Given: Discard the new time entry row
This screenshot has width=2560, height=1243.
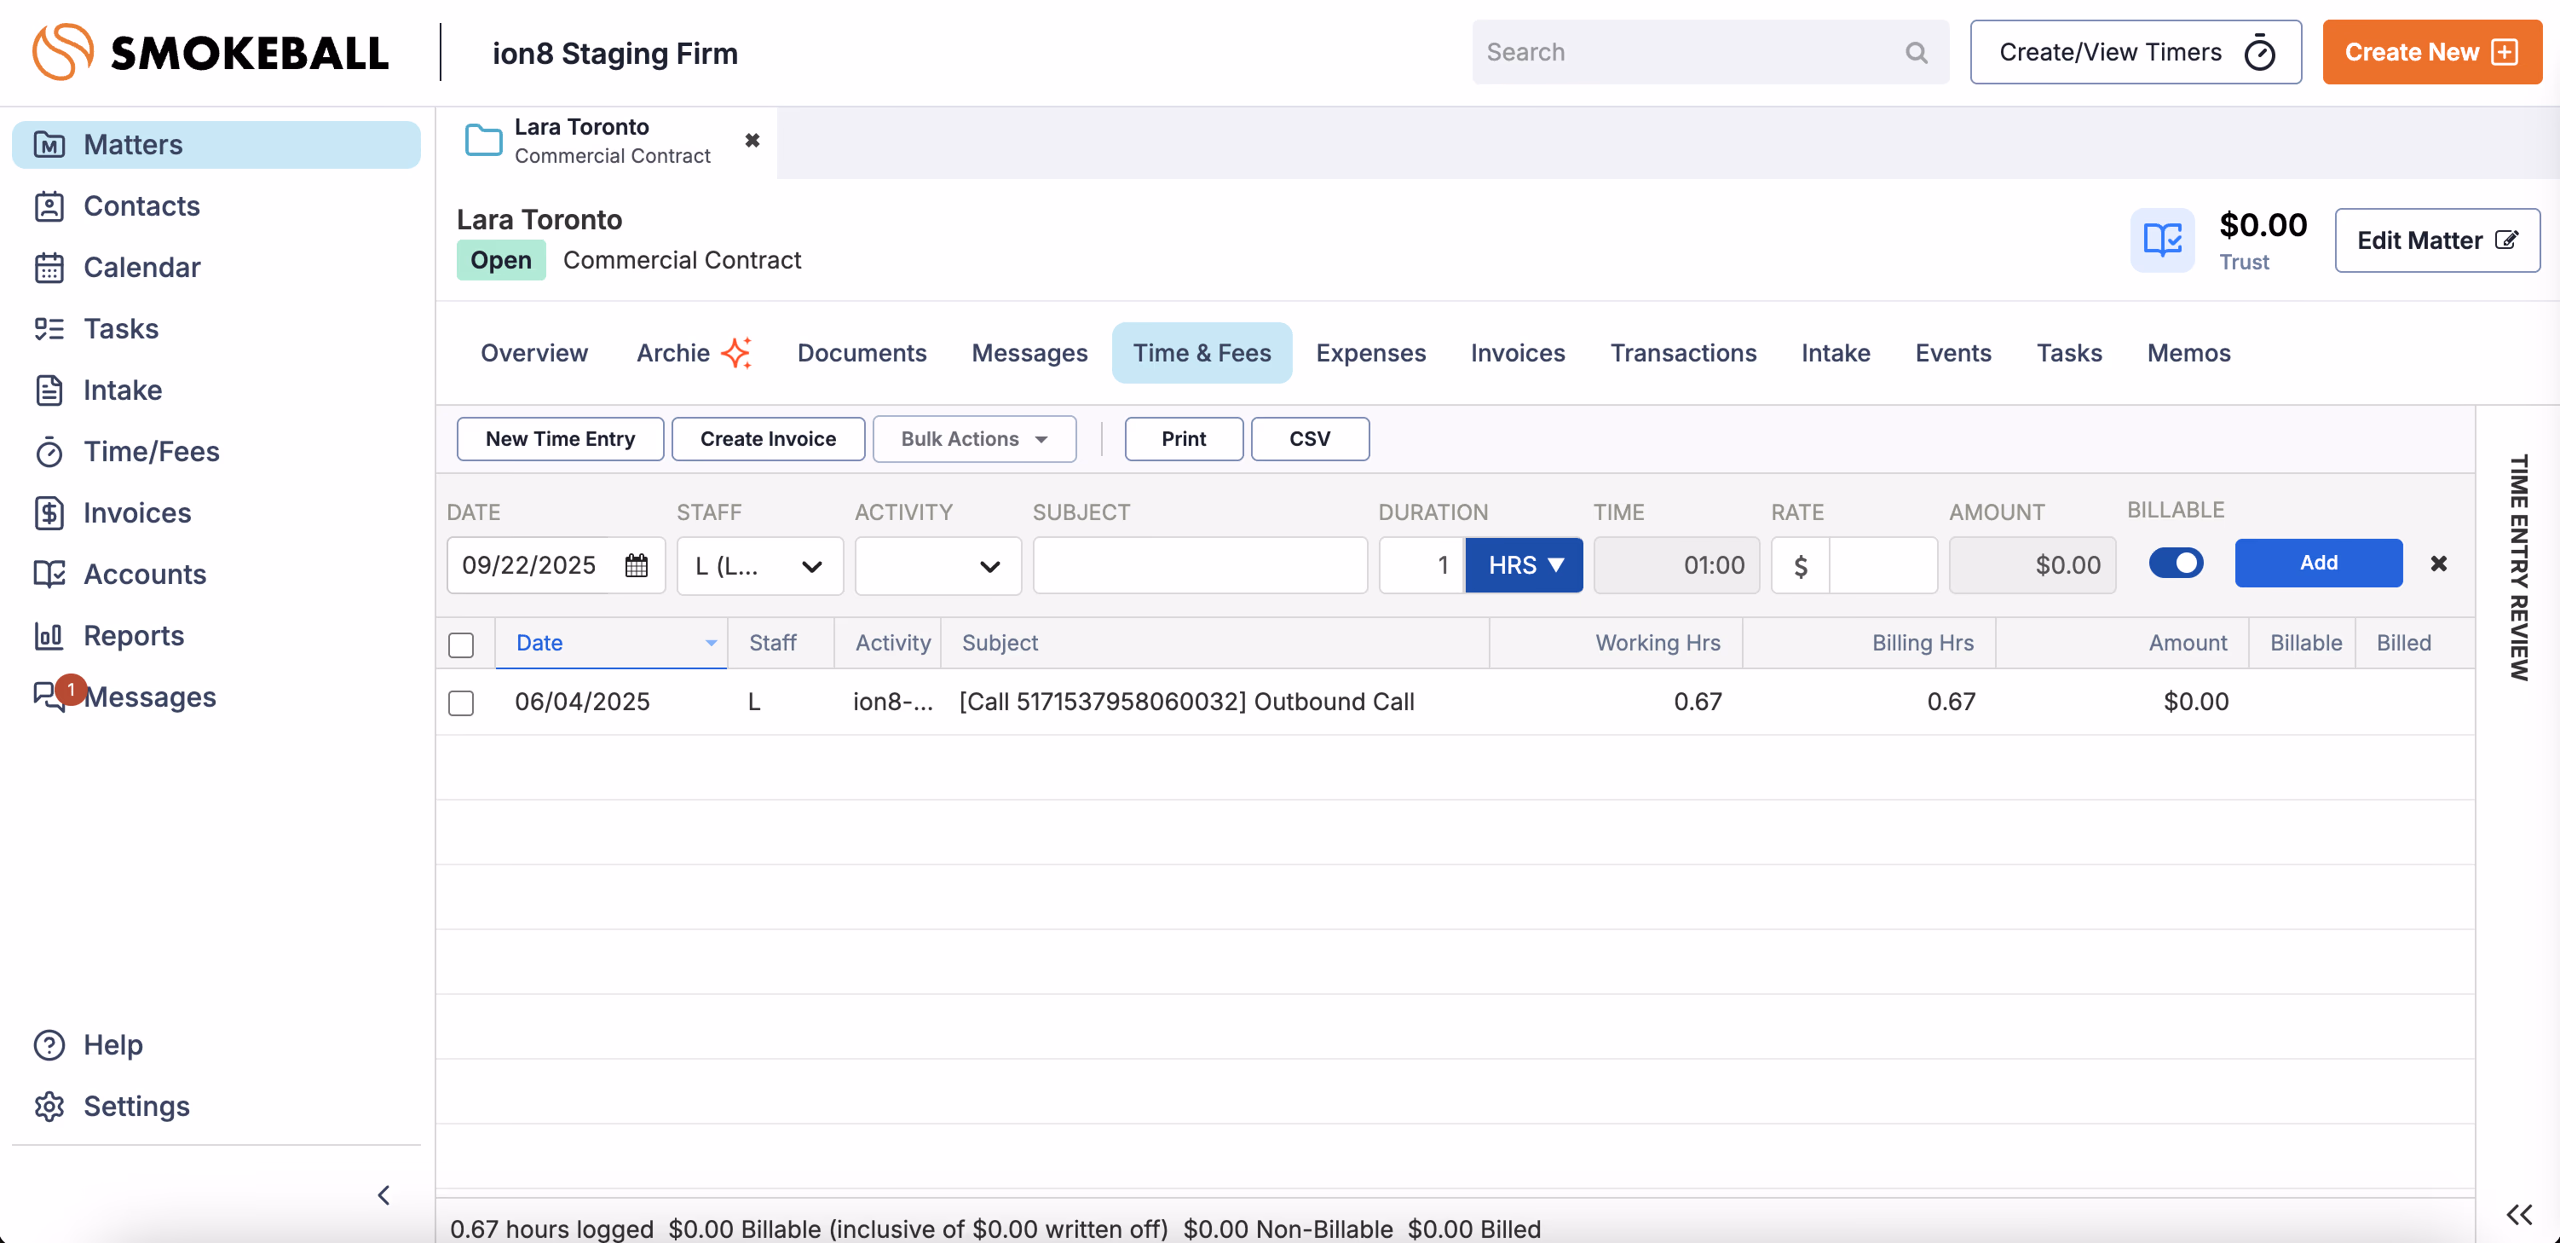Looking at the screenshot, I should pyautogui.click(x=2439, y=564).
